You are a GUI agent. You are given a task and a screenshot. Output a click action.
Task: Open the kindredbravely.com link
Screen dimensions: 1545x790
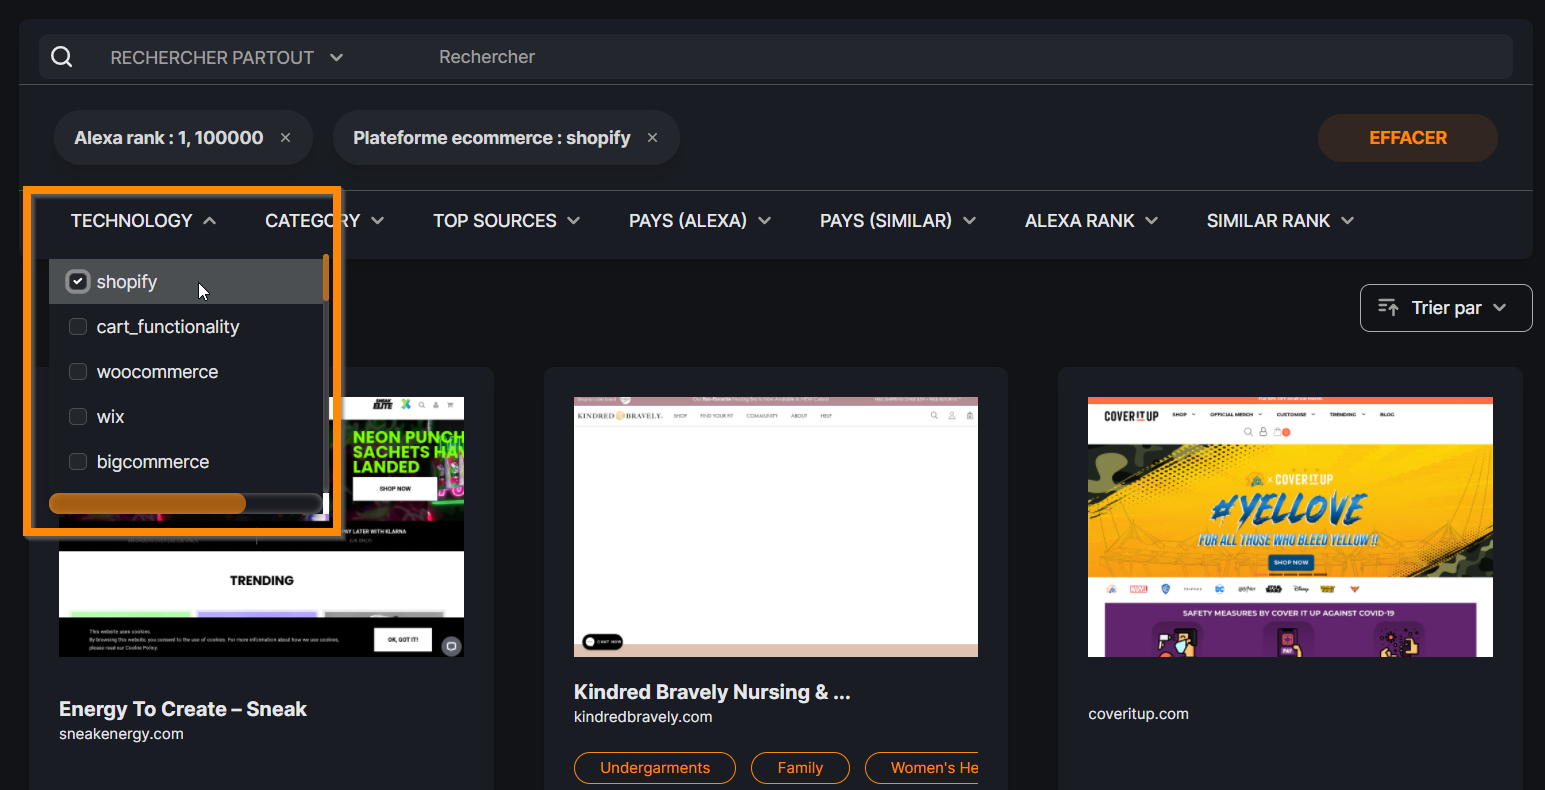(x=643, y=717)
